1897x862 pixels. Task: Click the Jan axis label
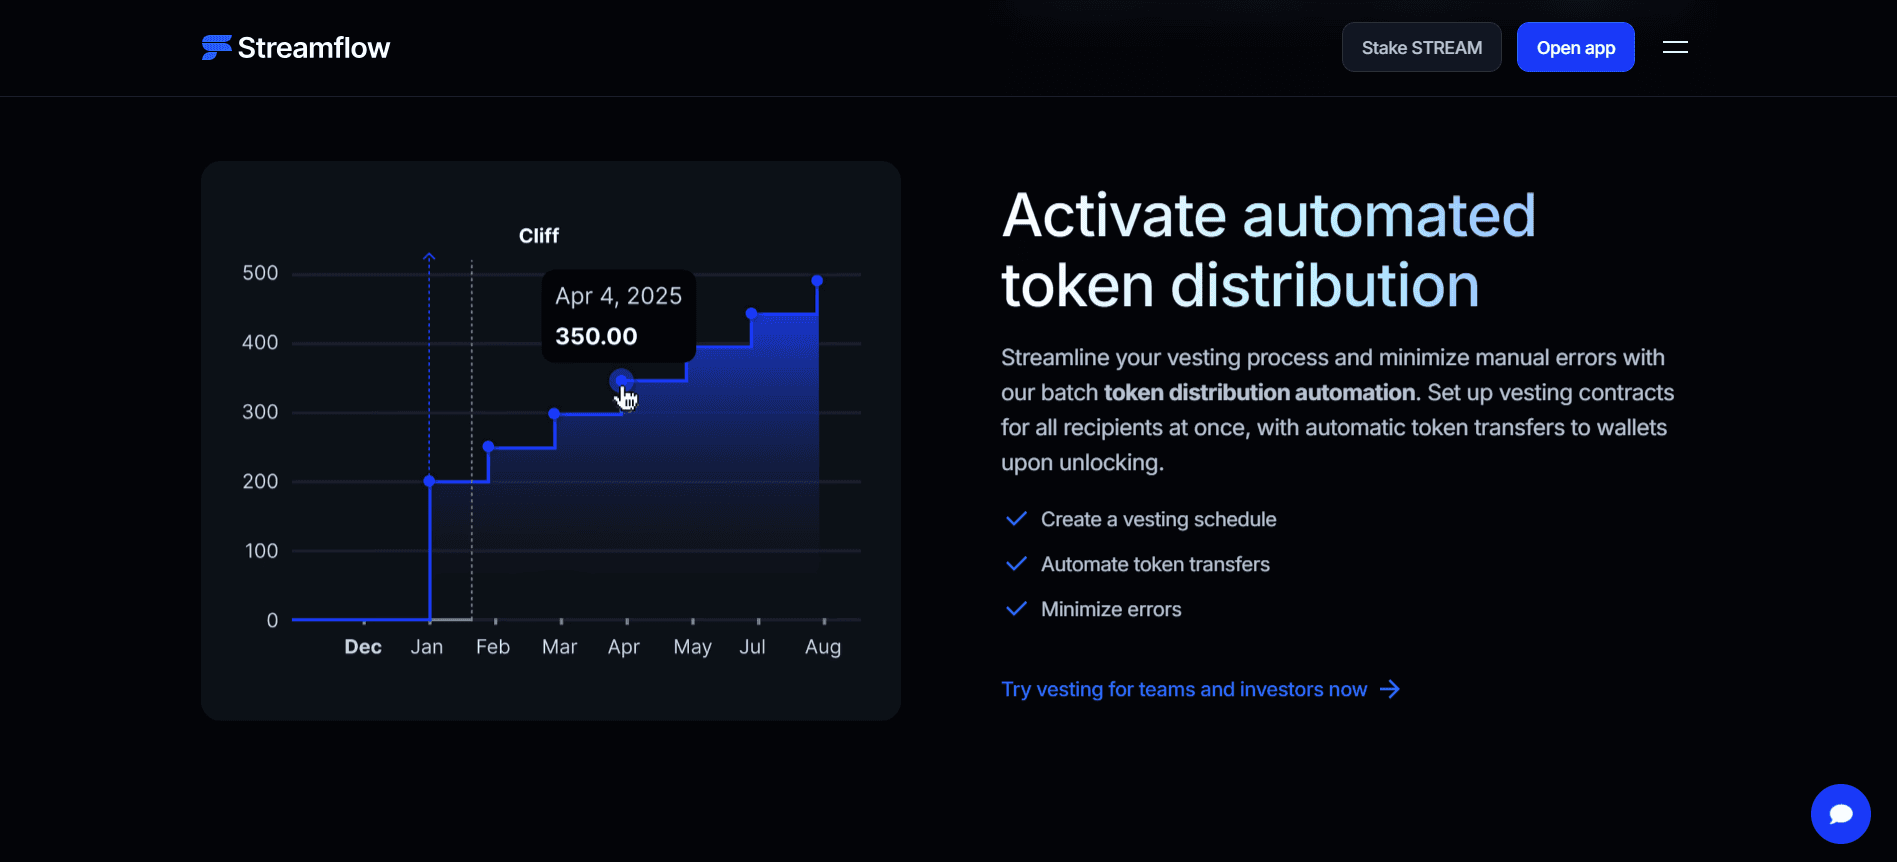pyautogui.click(x=427, y=647)
